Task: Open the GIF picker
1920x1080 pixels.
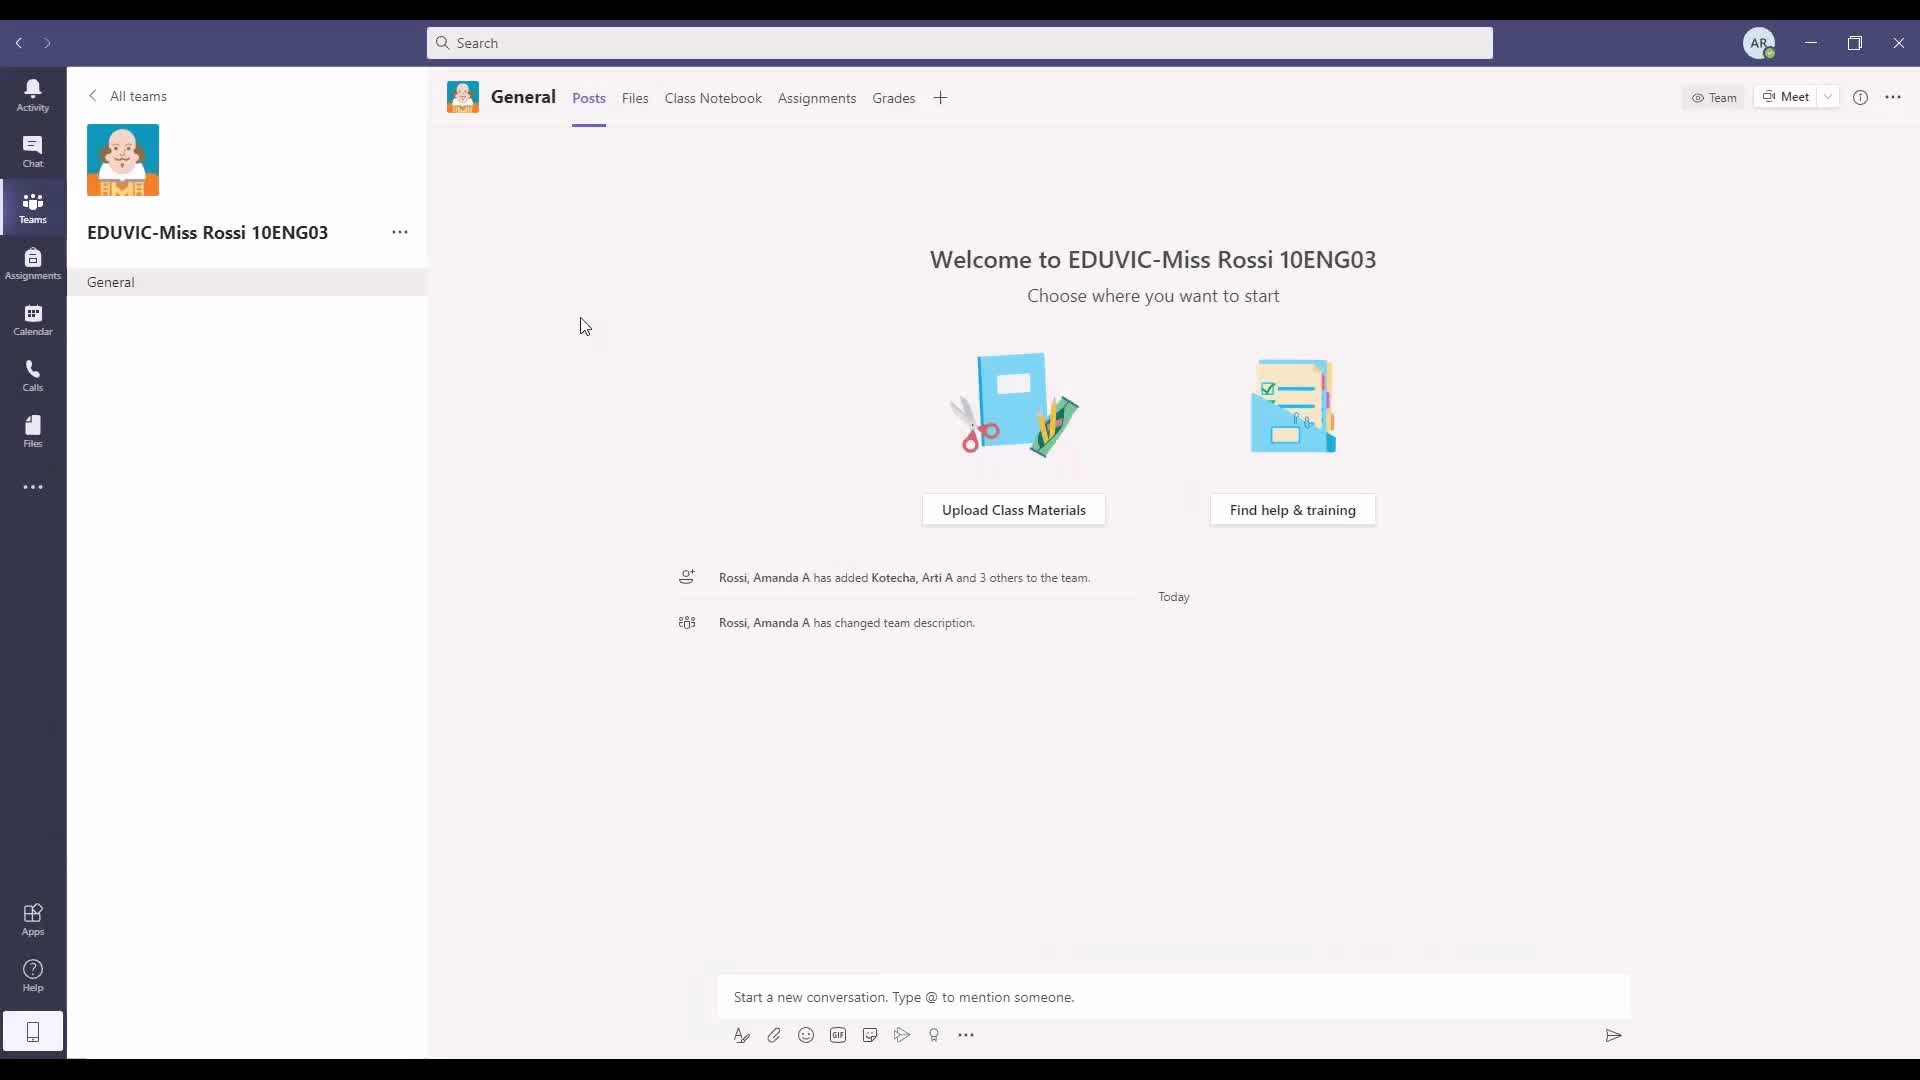Action: [x=838, y=1035]
